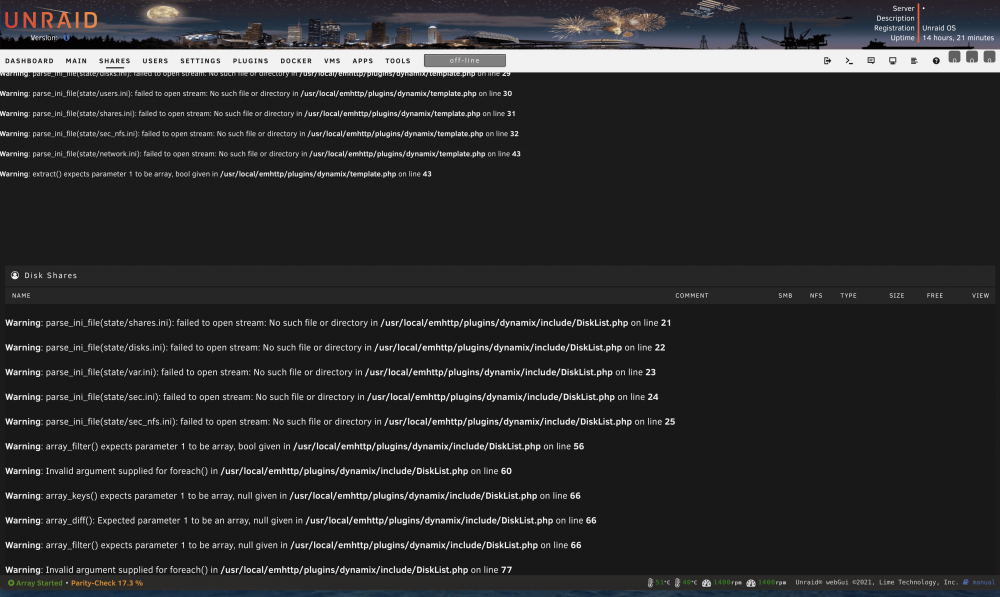Open the Apps tab
The image size is (1000, 597).
[x=362, y=61]
